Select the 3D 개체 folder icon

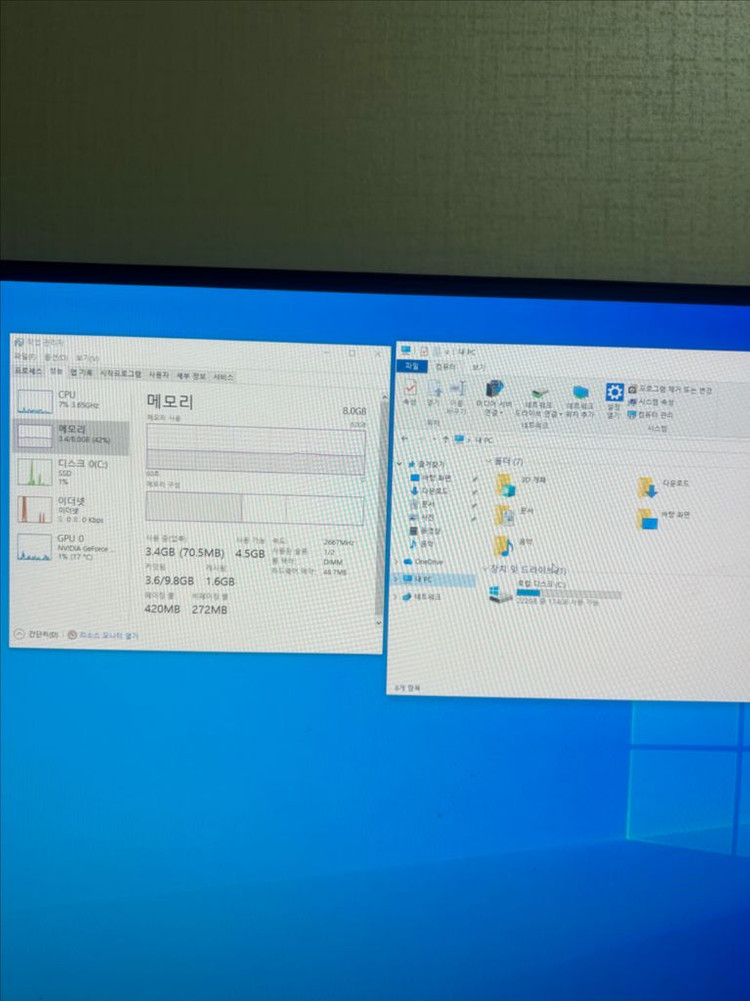pos(506,485)
